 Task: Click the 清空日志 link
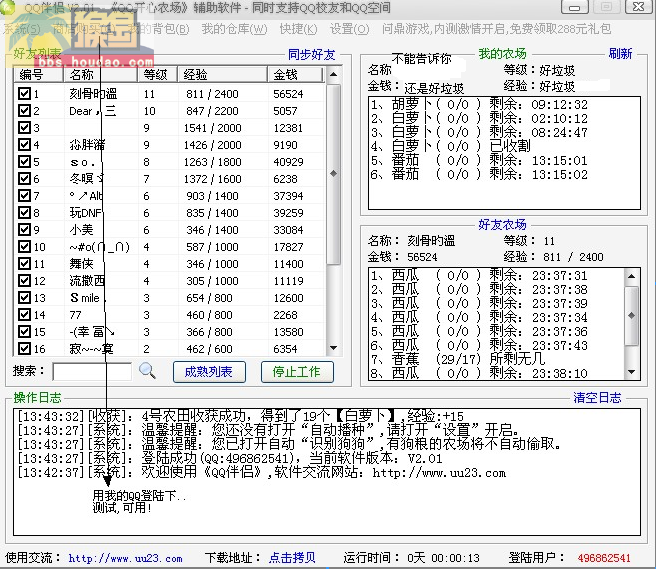[597, 397]
